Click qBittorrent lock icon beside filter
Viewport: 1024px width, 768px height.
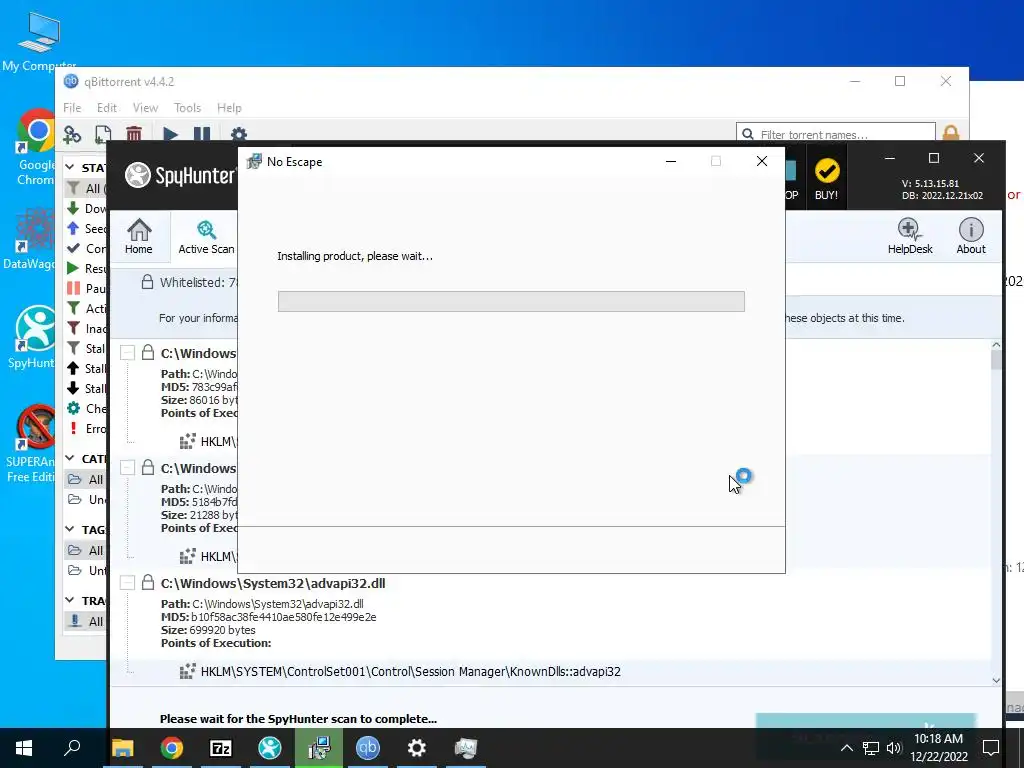pos(951,133)
